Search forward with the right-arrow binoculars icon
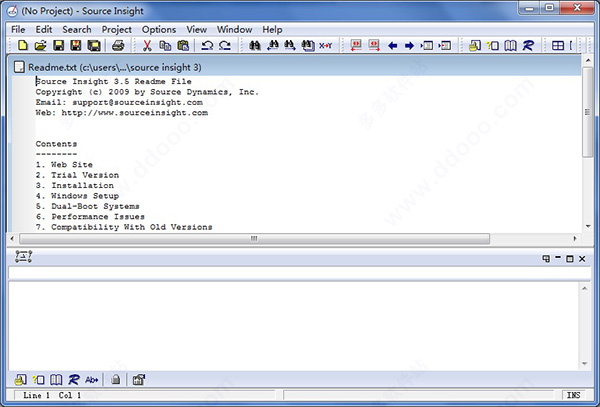The height and width of the screenshot is (407, 600). [x=290, y=46]
